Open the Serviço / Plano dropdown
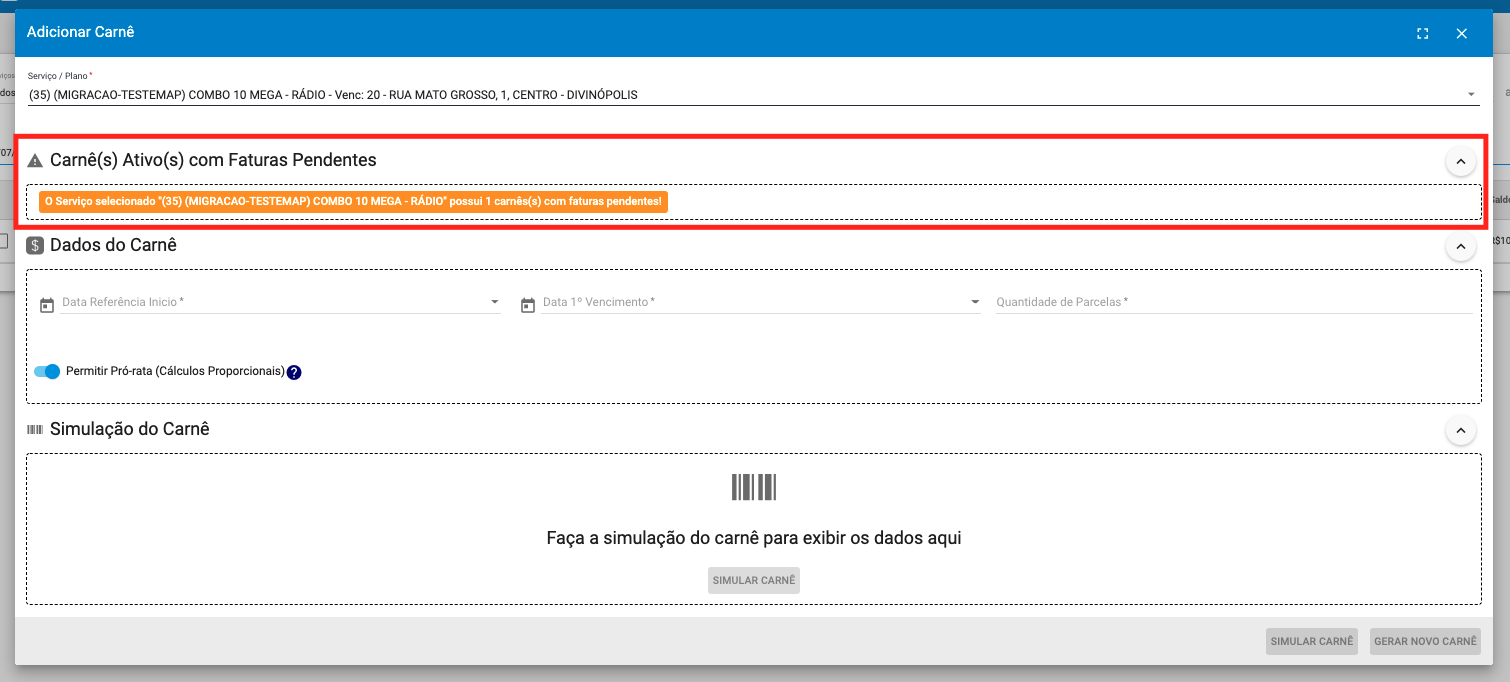Viewport: 1510px width, 682px height. (x=753, y=95)
